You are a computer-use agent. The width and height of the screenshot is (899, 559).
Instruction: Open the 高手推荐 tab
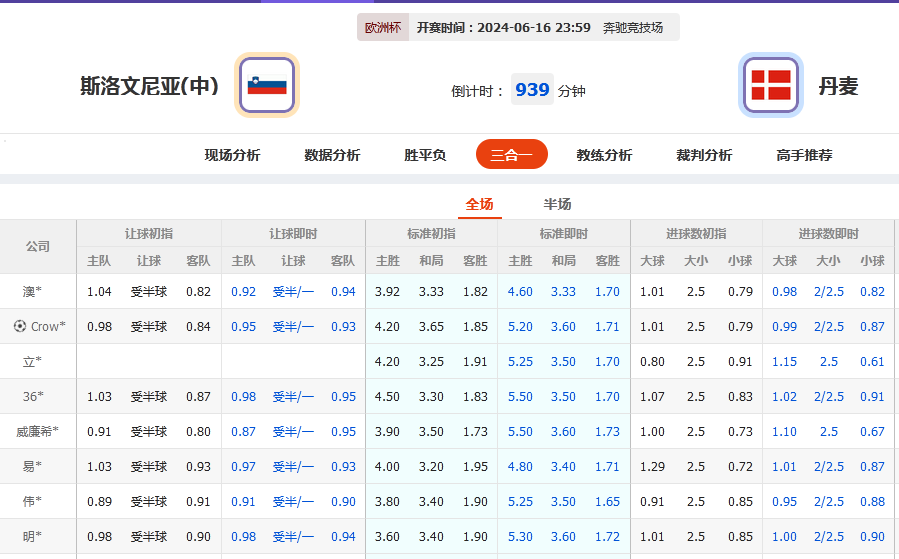[x=804, y=155]
